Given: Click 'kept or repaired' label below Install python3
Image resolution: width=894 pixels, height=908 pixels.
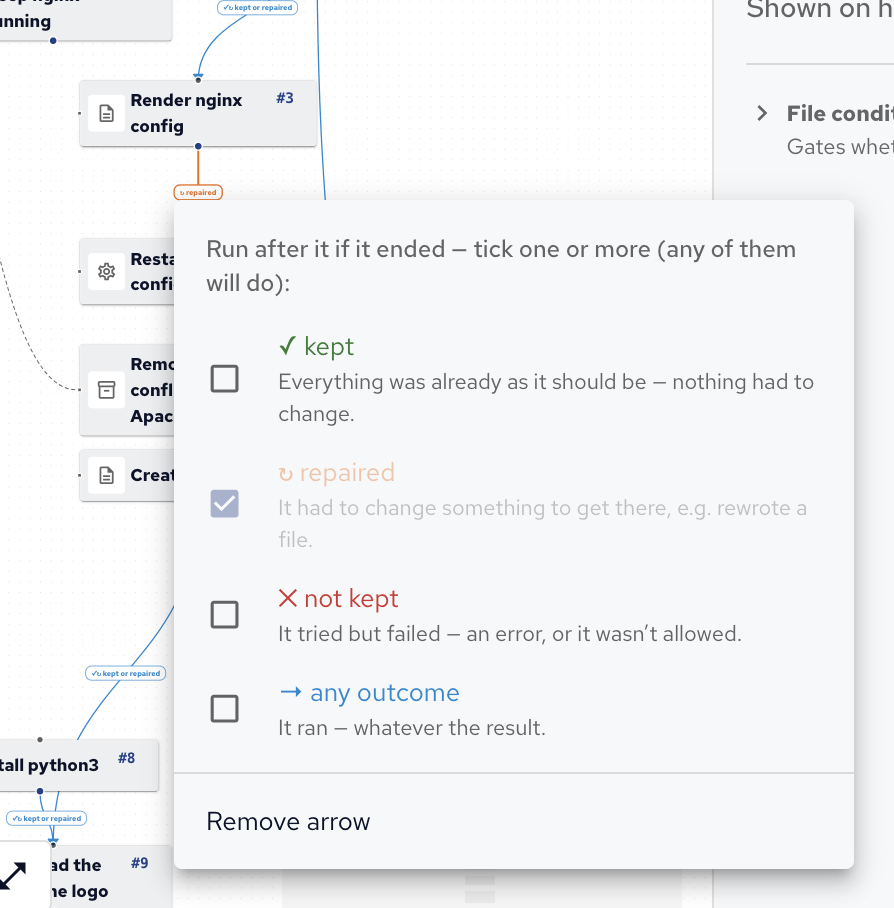Looking at the screenshot, I should 46,818.
